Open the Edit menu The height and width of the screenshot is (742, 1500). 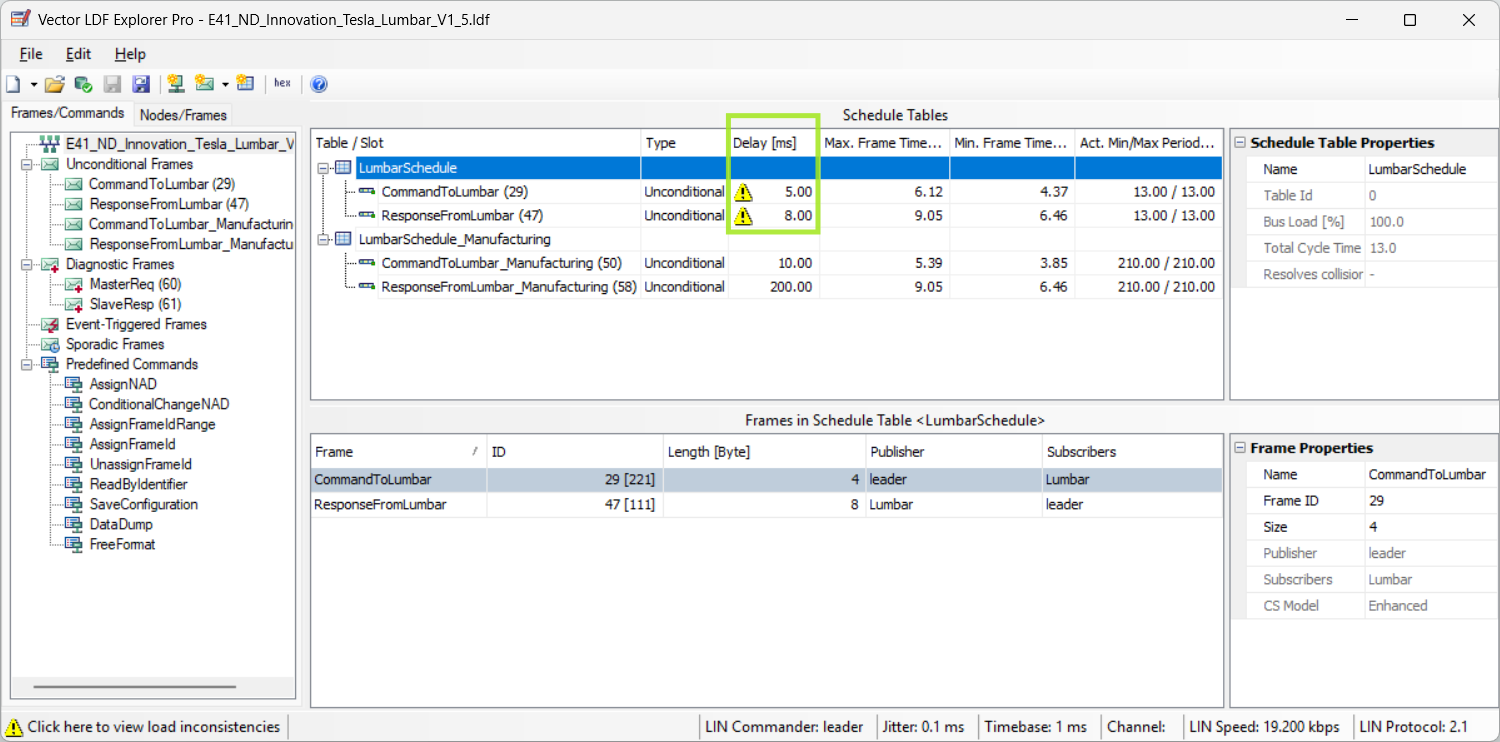78,54
